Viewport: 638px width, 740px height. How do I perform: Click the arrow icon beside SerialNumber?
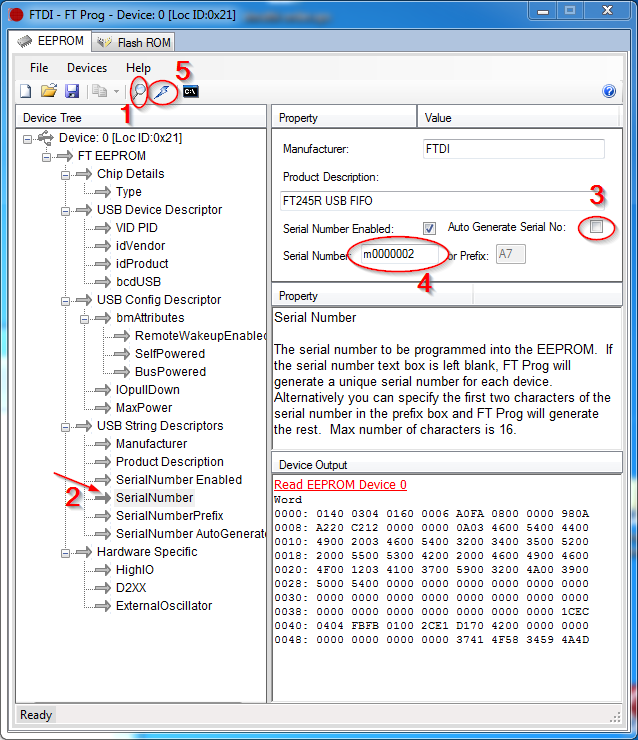tap(102, 497)
